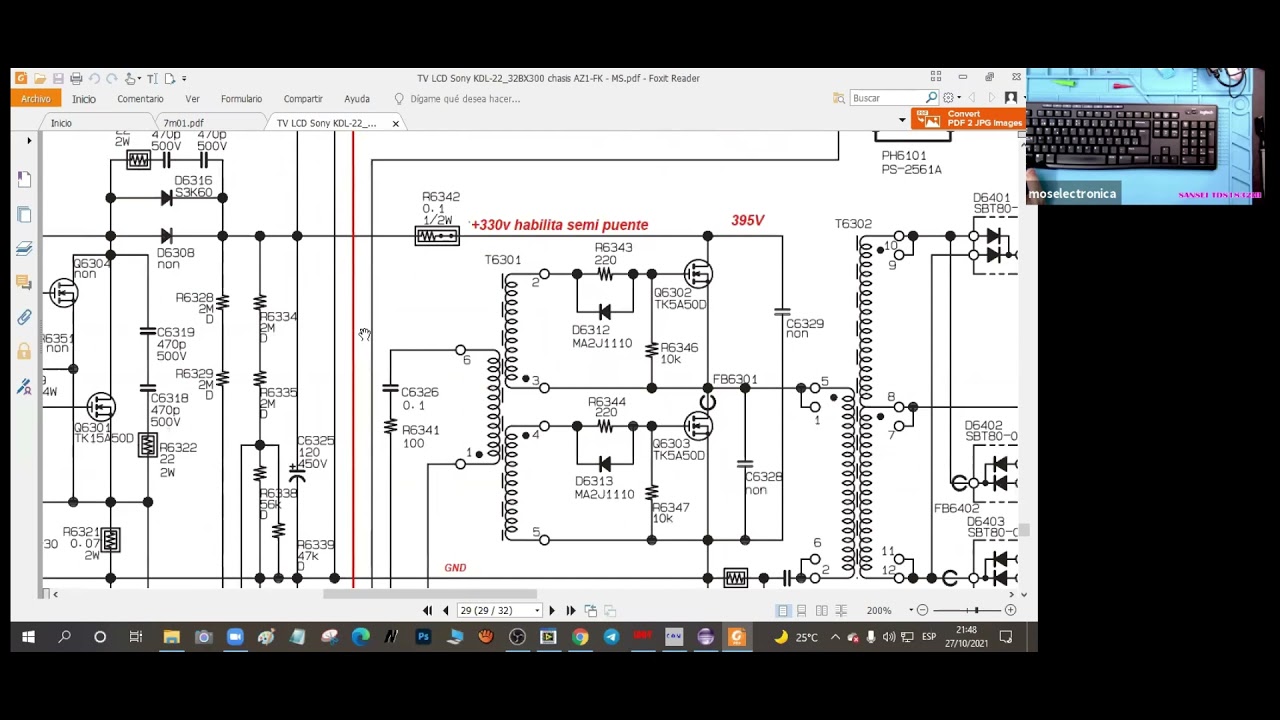Viewport: 1280px width, 720px height.
Task: Click the previous view icon in status bar
Action: click(591, 610)
